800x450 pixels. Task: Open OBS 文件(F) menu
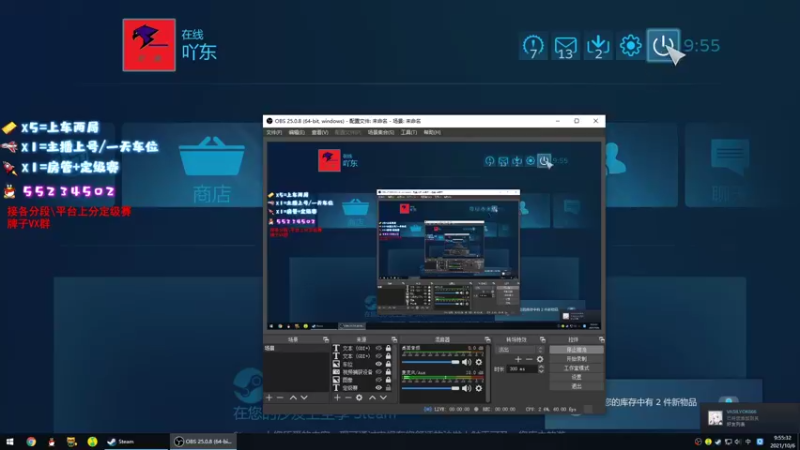(274, 133)
